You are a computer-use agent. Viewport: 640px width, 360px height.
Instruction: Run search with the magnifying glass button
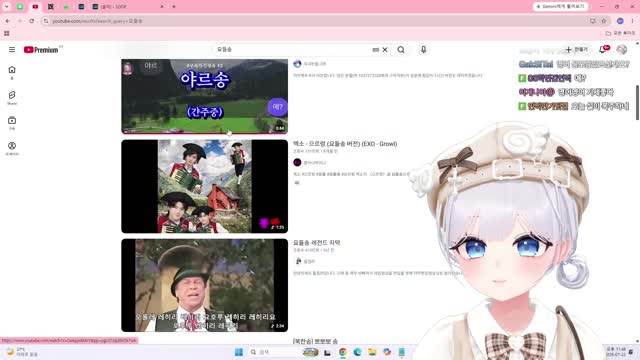401,50
